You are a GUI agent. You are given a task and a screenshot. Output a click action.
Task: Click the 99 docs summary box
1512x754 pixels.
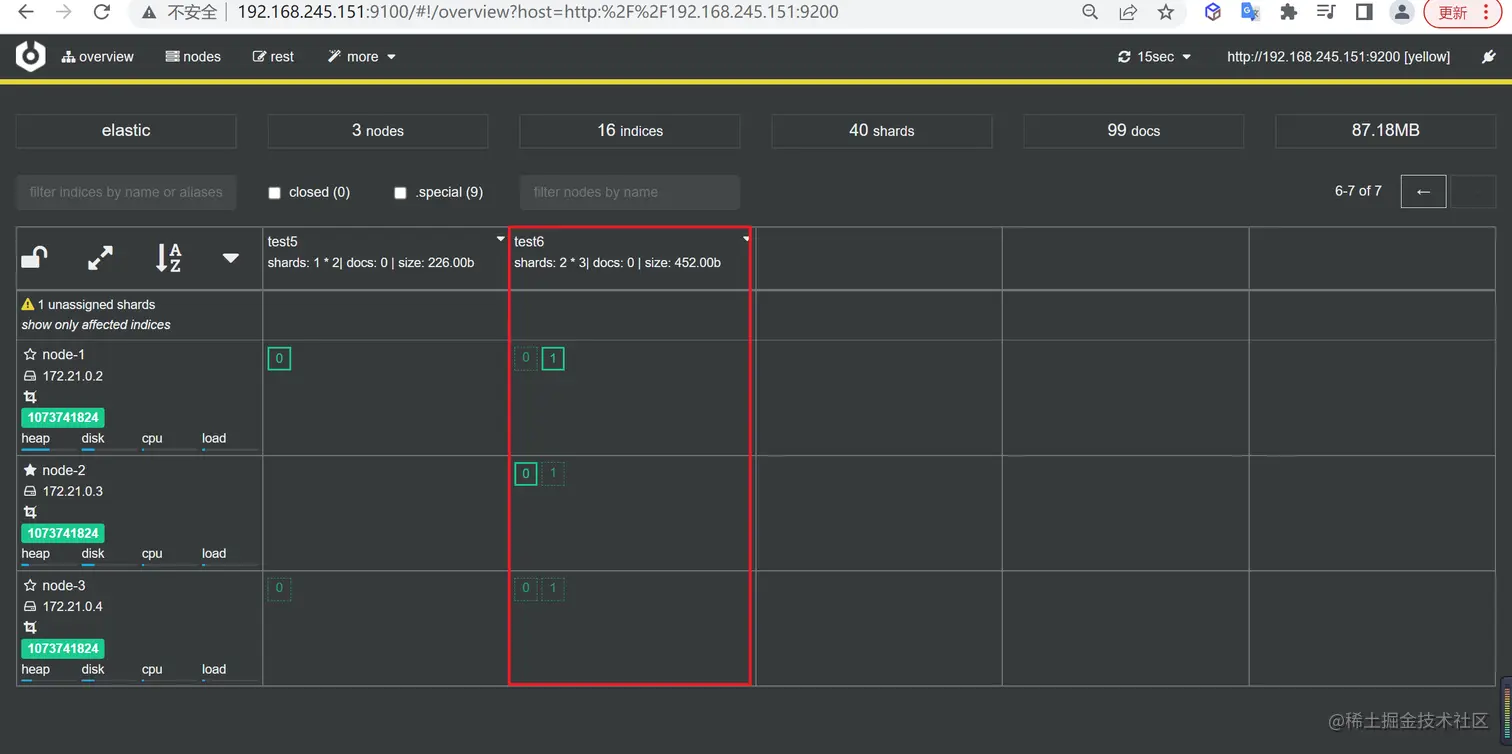[x=1134, y=131]
